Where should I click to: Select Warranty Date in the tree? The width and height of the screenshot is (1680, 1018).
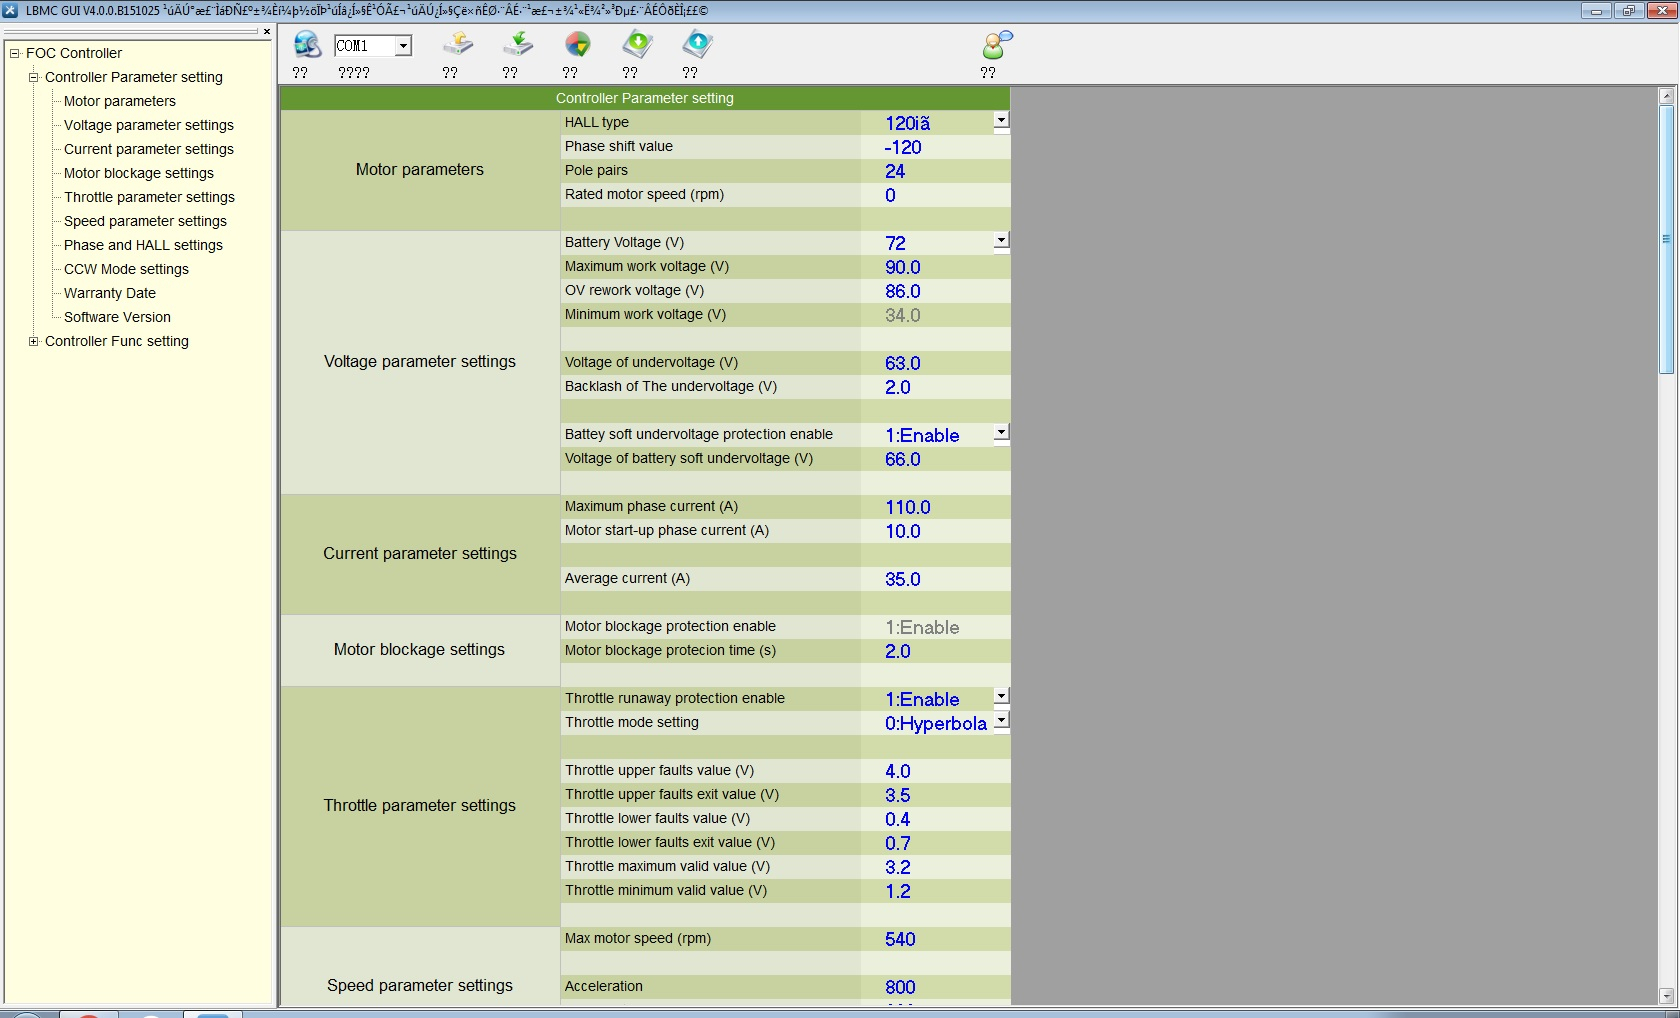[110, 293]
